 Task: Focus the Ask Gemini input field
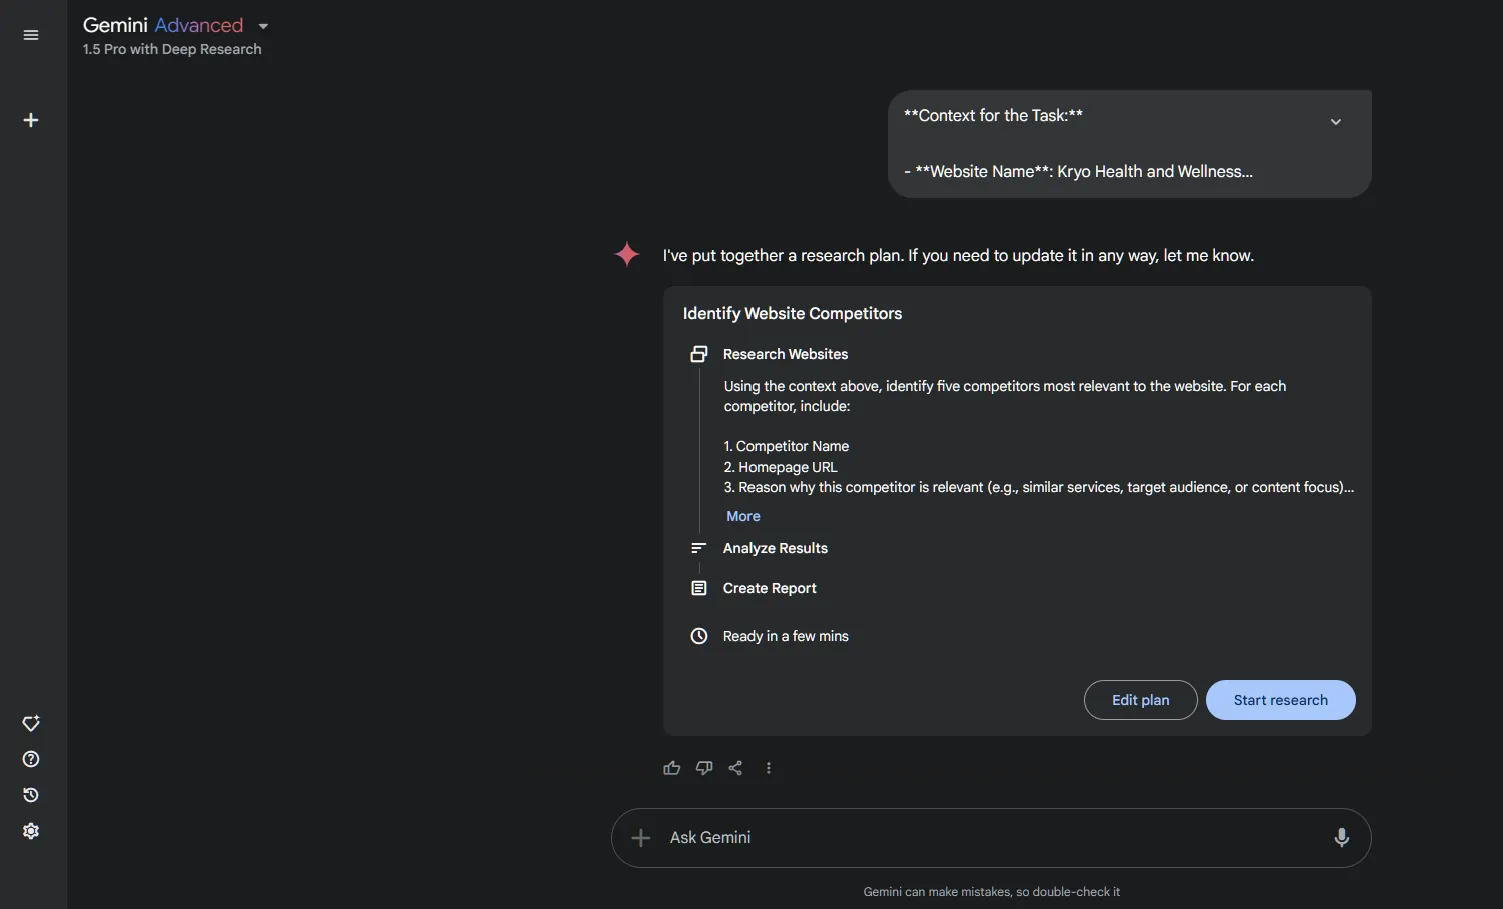(991, 838)
